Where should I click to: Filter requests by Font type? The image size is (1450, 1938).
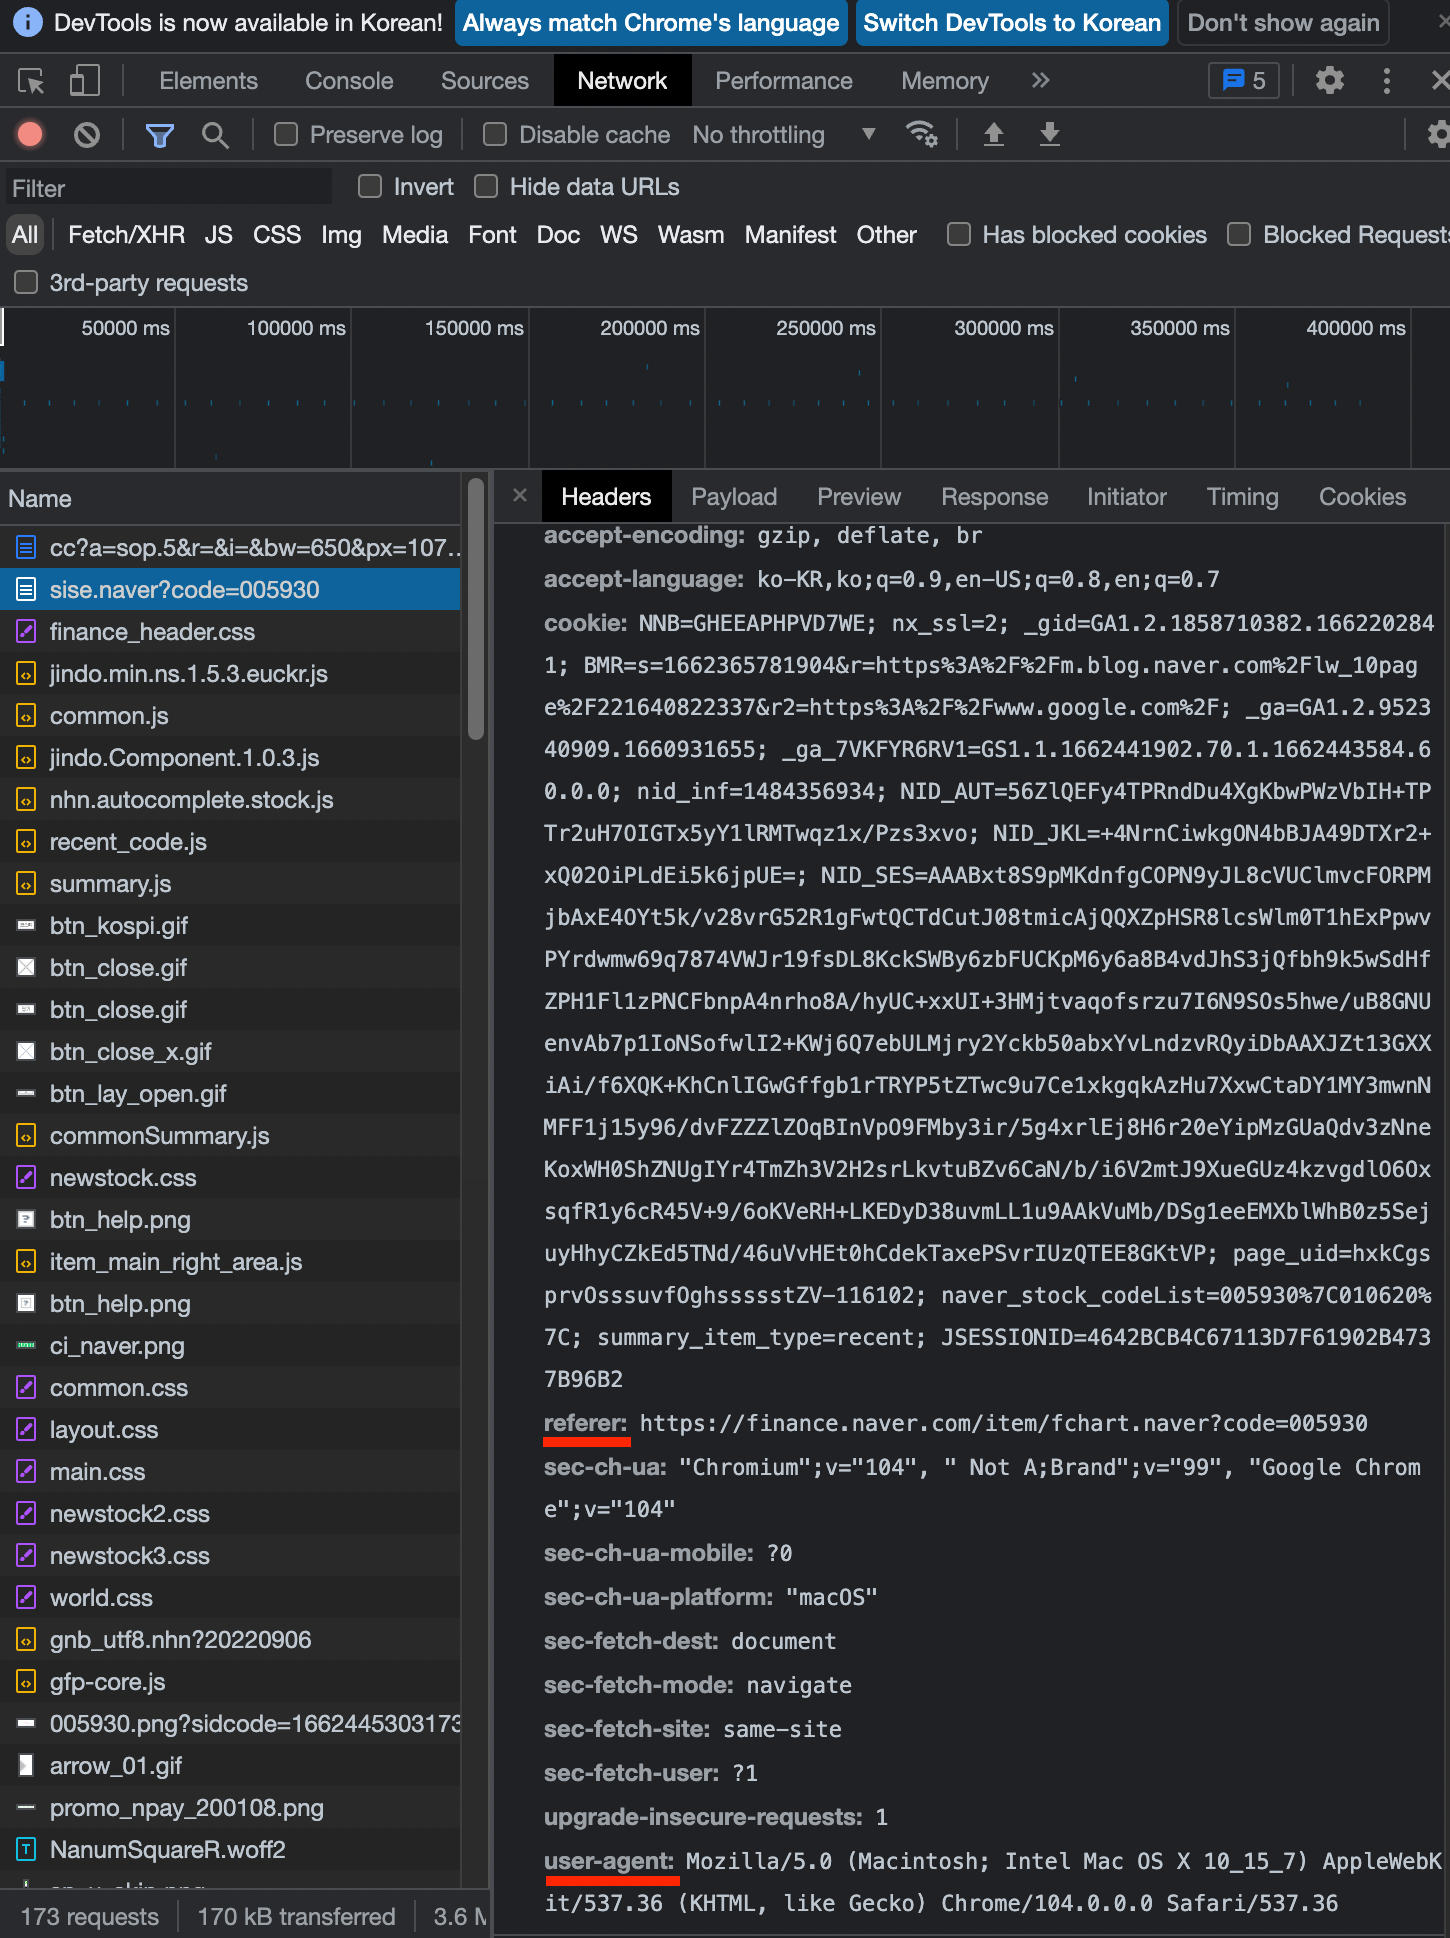[492, 235]
